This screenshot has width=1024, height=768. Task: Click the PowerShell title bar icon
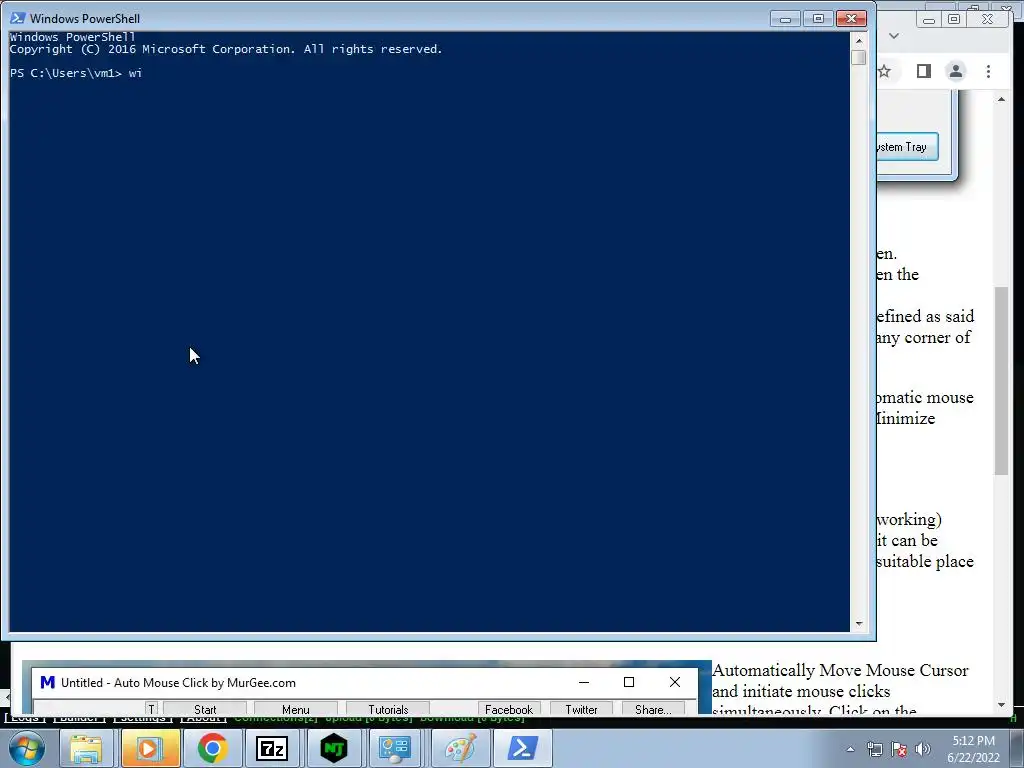pyautogui.click(x=17, y=18)
